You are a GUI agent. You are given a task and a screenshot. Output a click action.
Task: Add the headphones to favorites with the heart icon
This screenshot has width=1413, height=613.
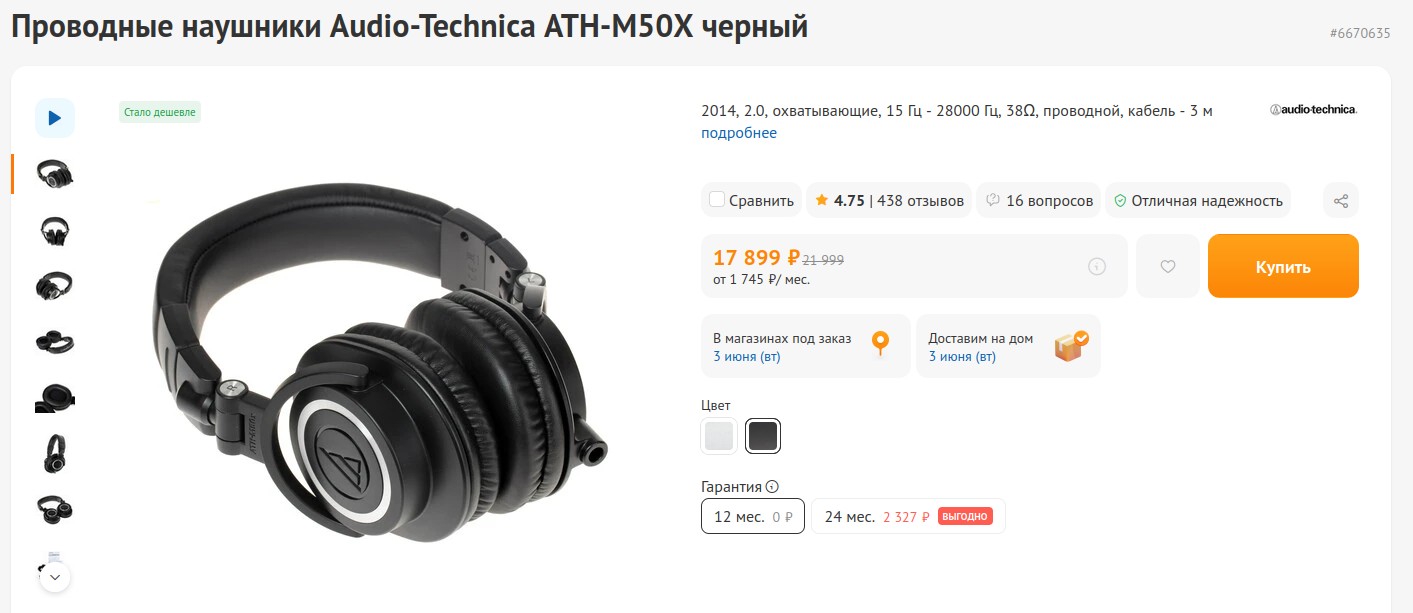[x=1167, y=266]
